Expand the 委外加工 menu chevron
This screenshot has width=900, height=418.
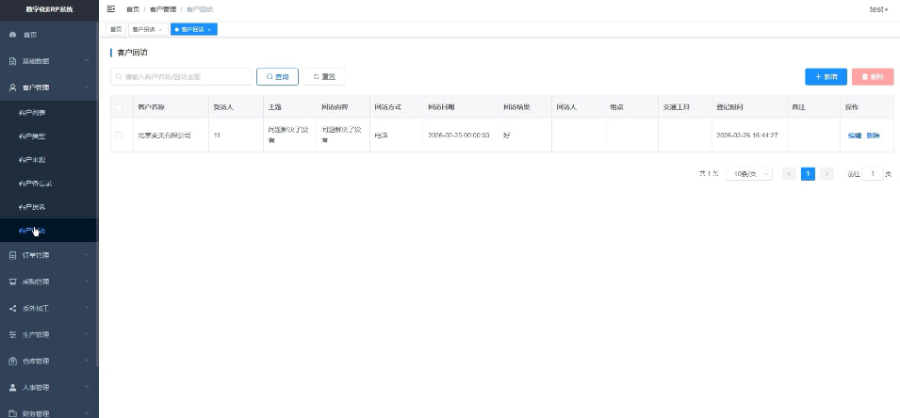pos(87,308)
